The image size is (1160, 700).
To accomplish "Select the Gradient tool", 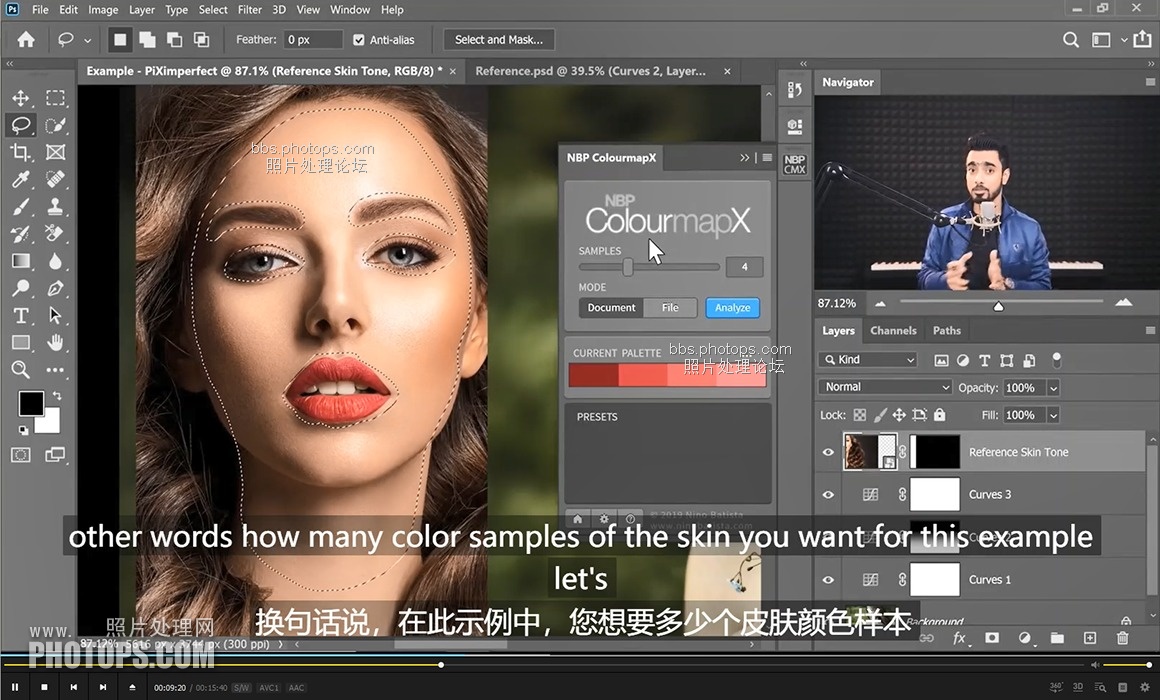I will coord(21,261).
